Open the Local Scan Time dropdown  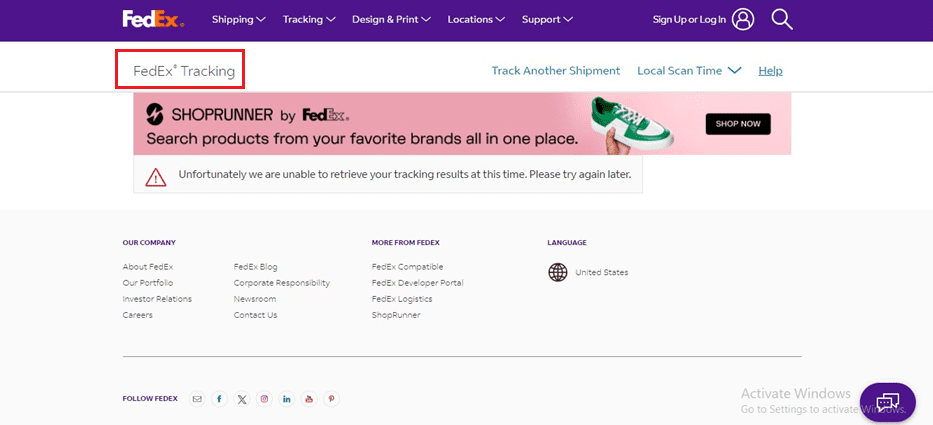click(x=689, y=71)
